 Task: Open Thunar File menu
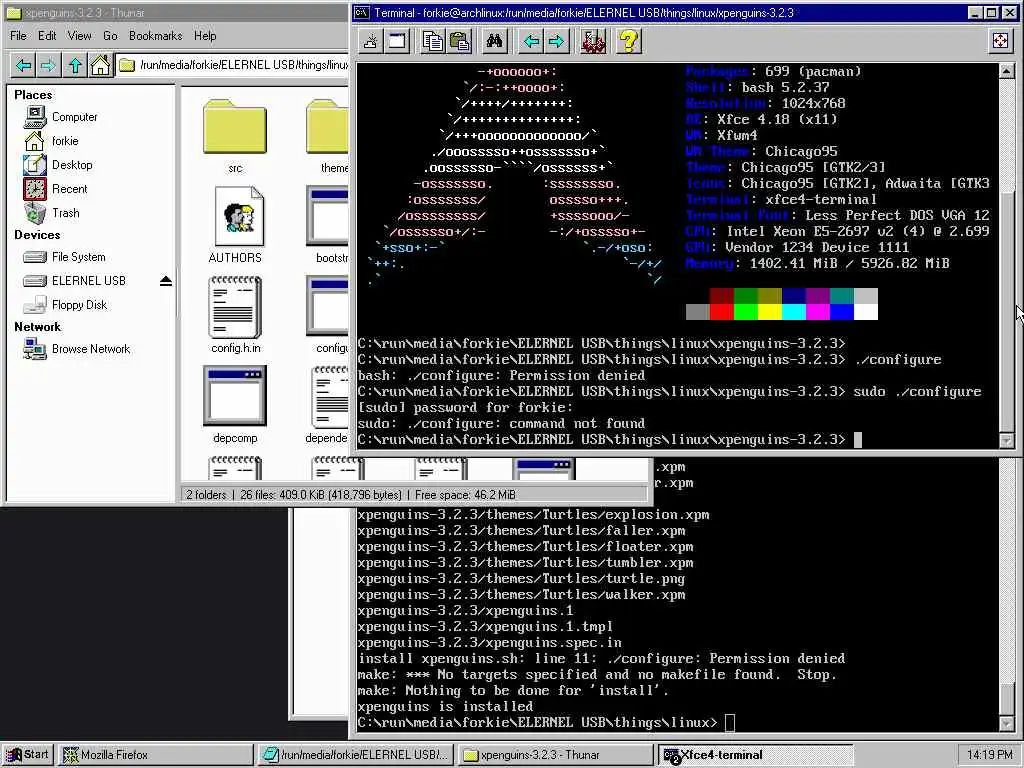[18, 36]
